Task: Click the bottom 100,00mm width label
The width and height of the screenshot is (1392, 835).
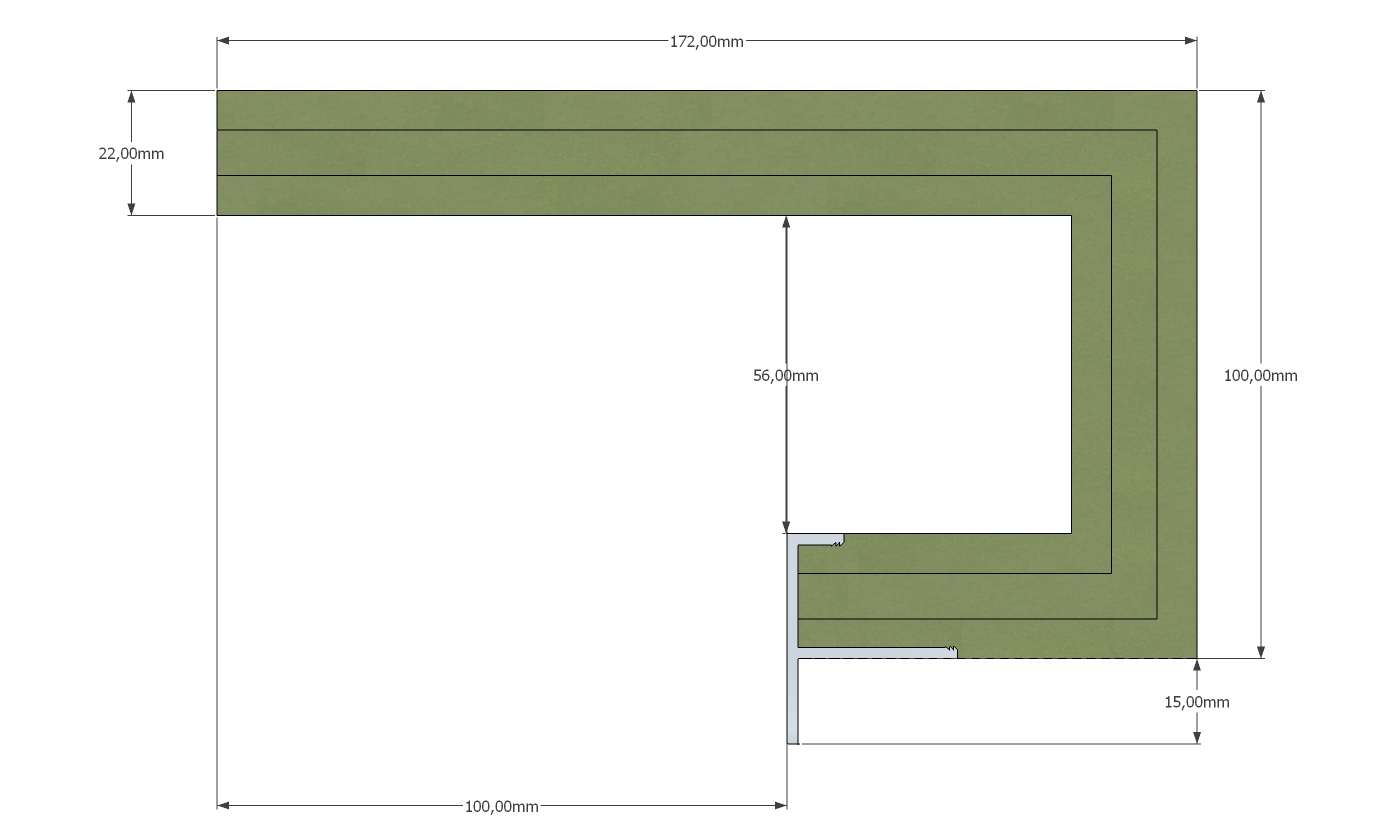Action: (x=502, y=806)
